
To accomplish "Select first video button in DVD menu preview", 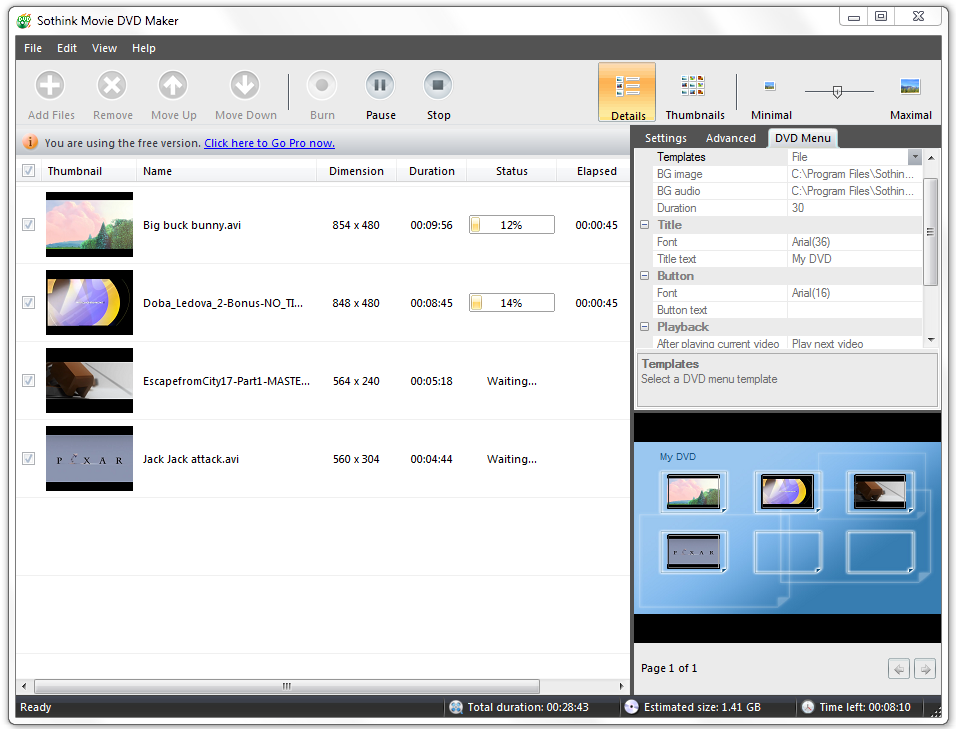I will 693,491.
